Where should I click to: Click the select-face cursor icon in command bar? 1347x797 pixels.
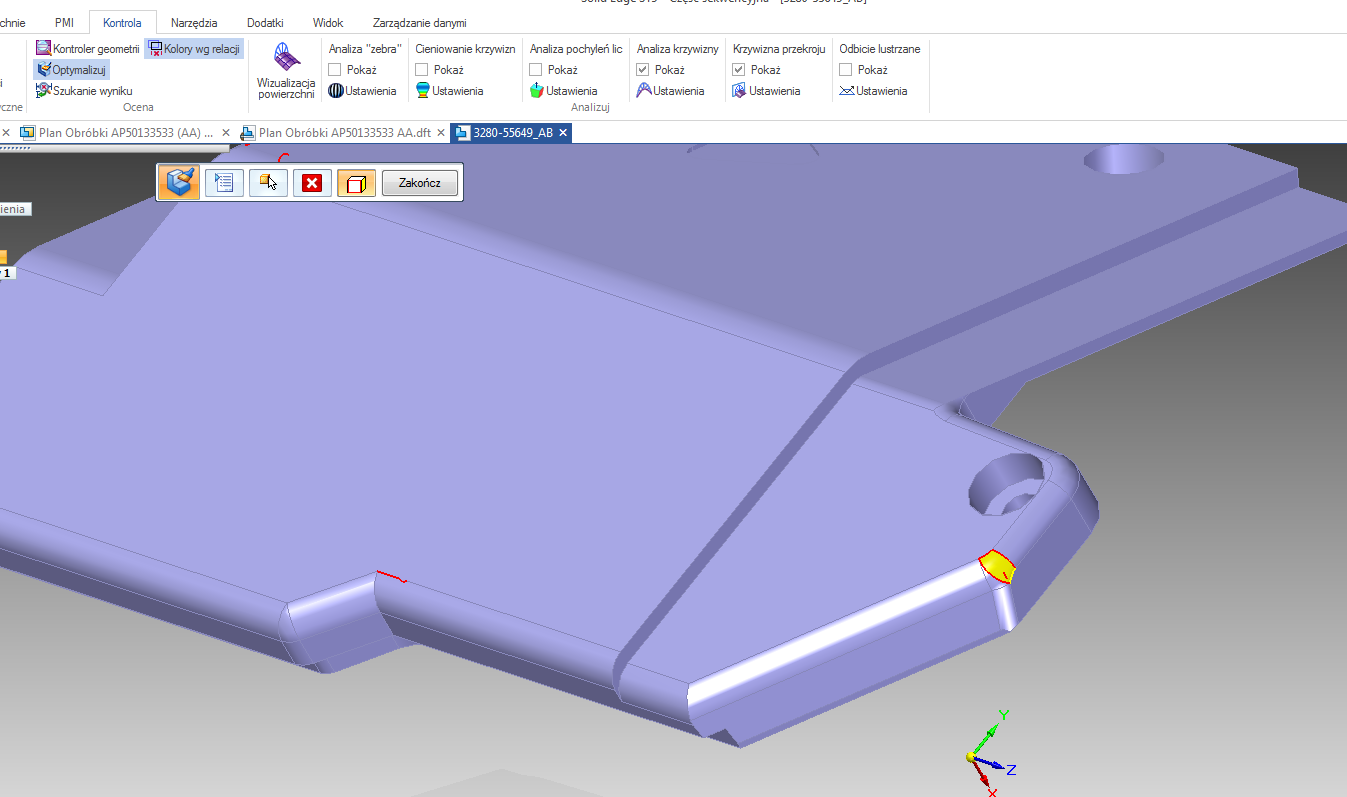pos(268,183)
